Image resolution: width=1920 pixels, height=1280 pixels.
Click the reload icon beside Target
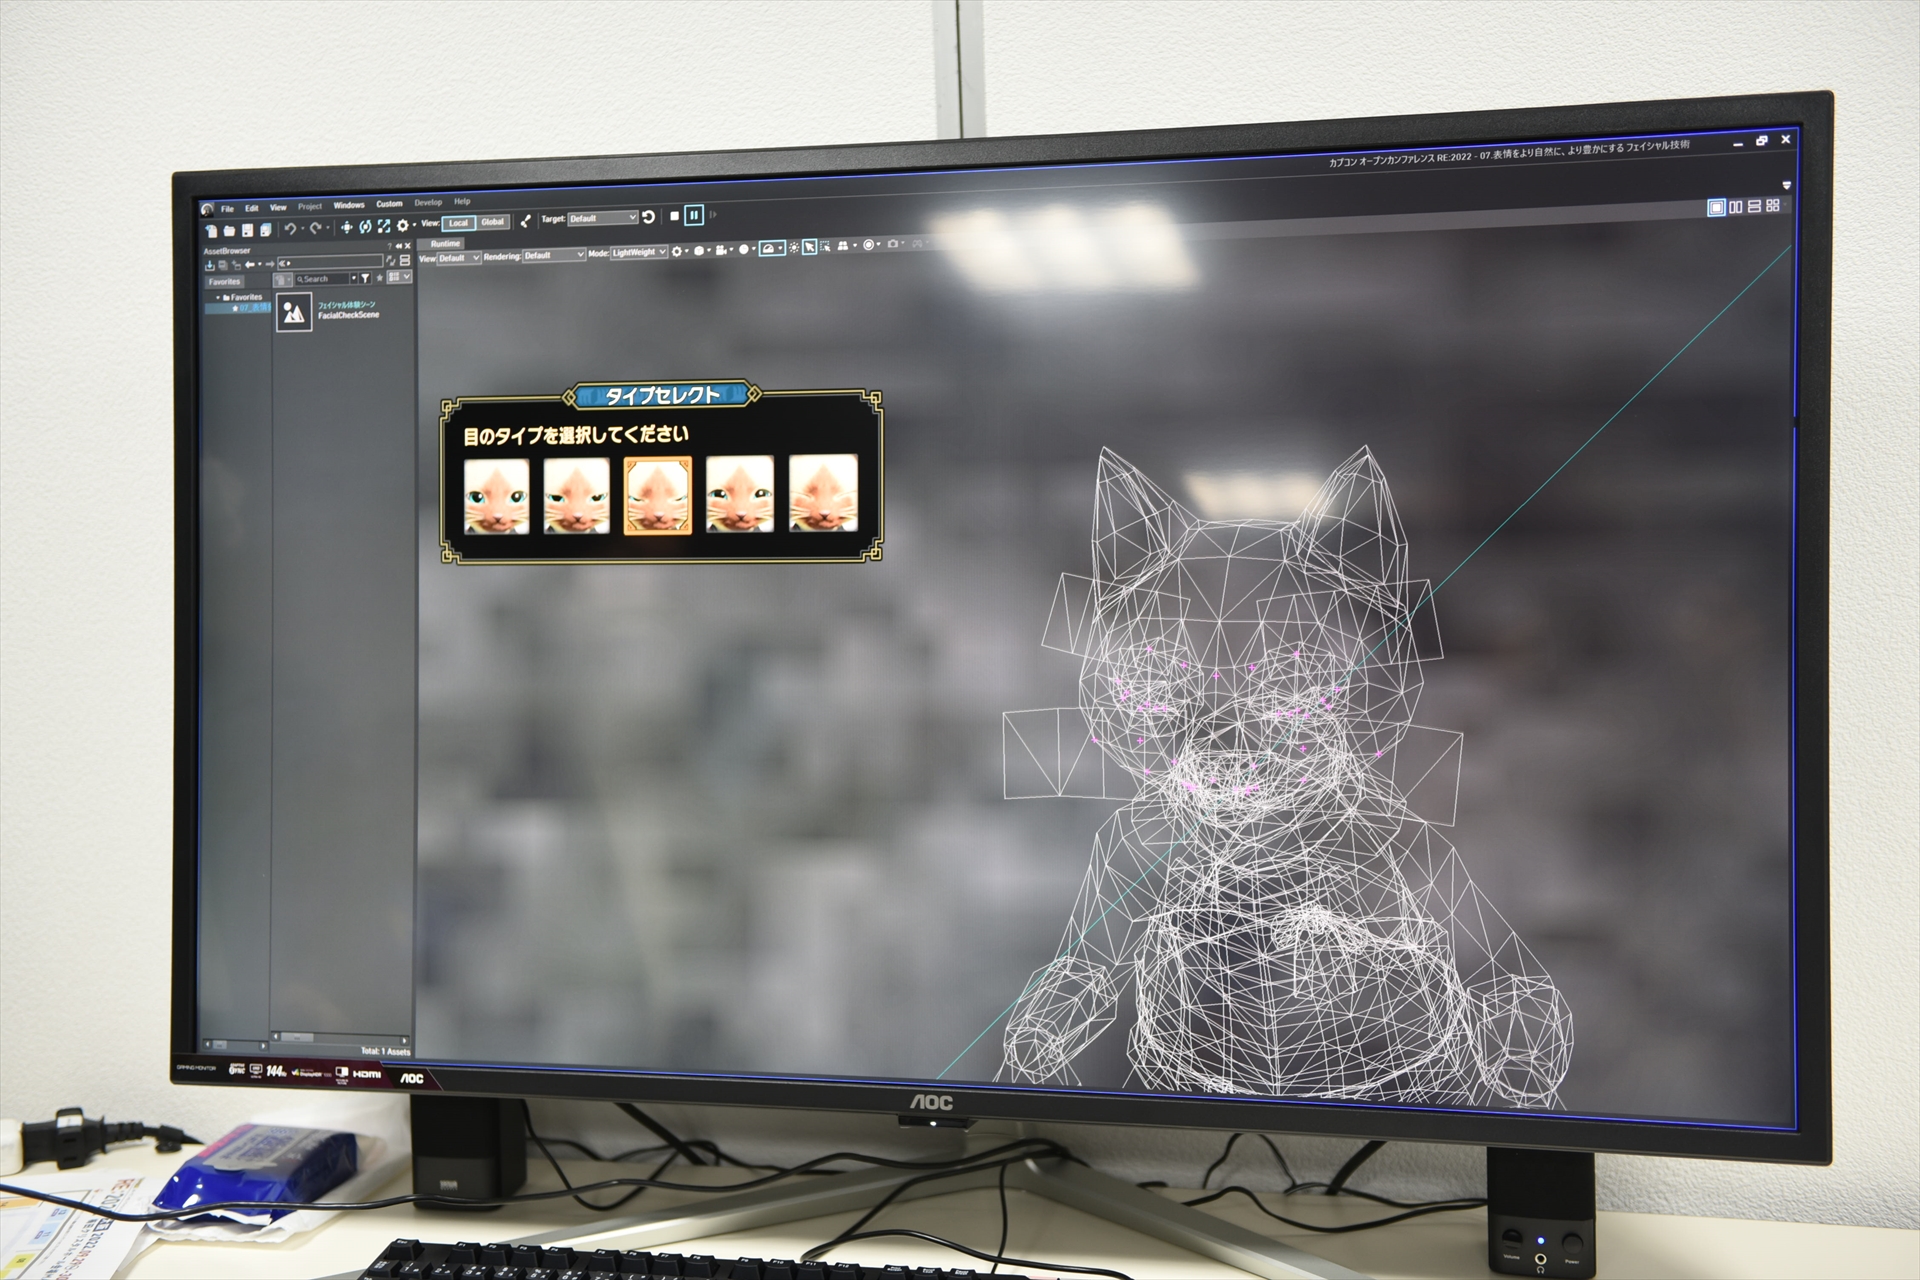[648, 217]
